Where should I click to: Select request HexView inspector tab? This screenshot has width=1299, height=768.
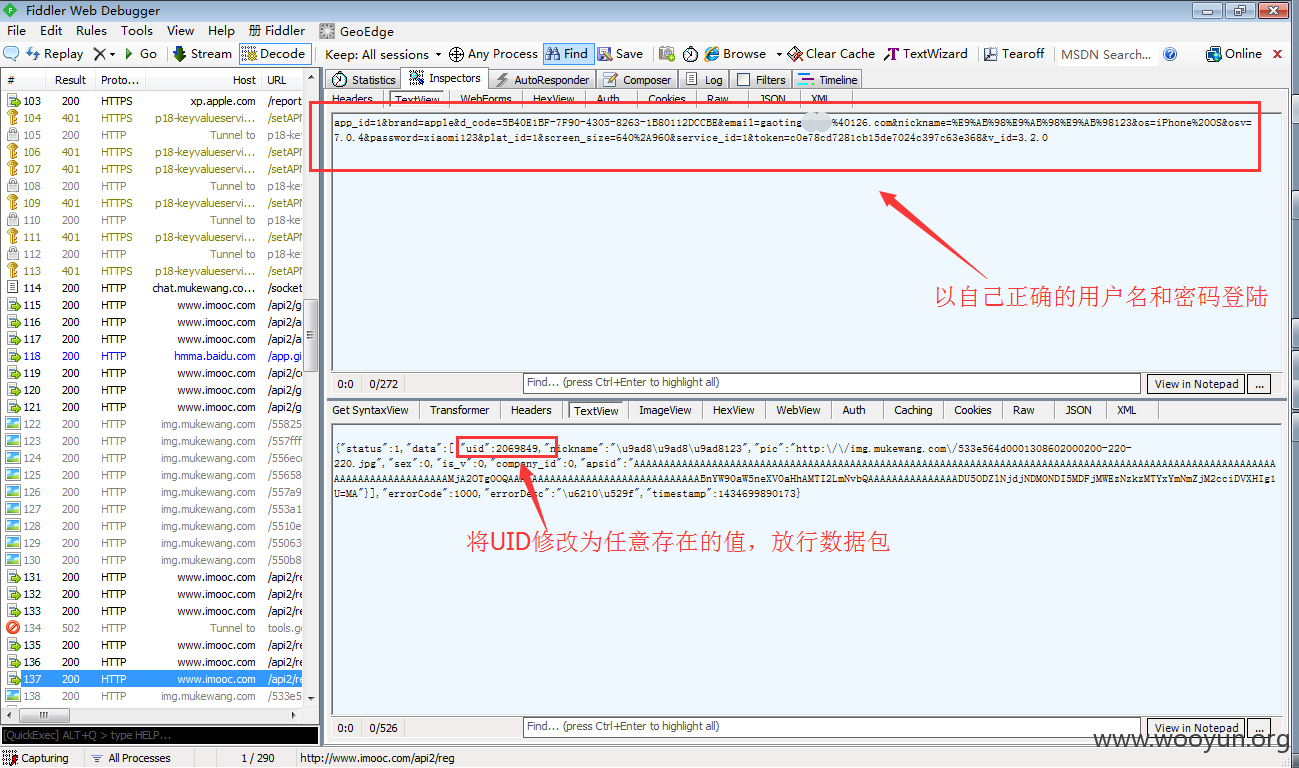[553, 99]
